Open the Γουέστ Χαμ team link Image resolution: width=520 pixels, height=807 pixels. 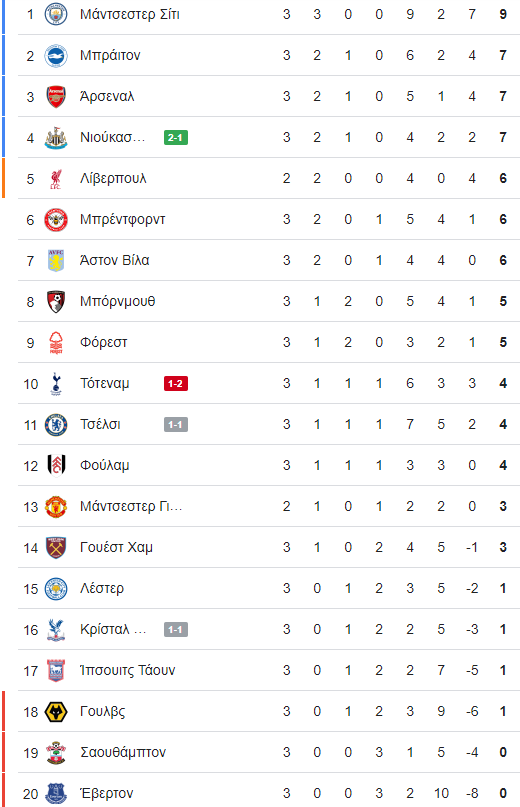pos(116,548)
